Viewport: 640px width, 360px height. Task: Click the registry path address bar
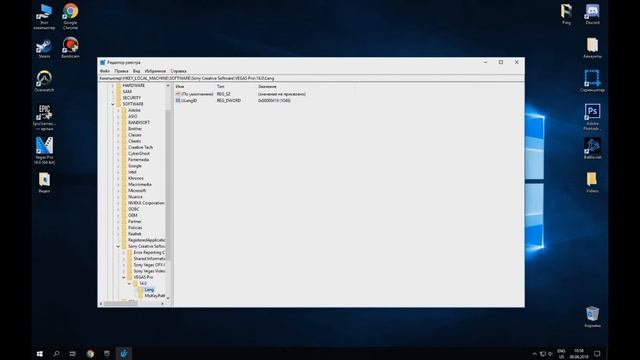311,78
